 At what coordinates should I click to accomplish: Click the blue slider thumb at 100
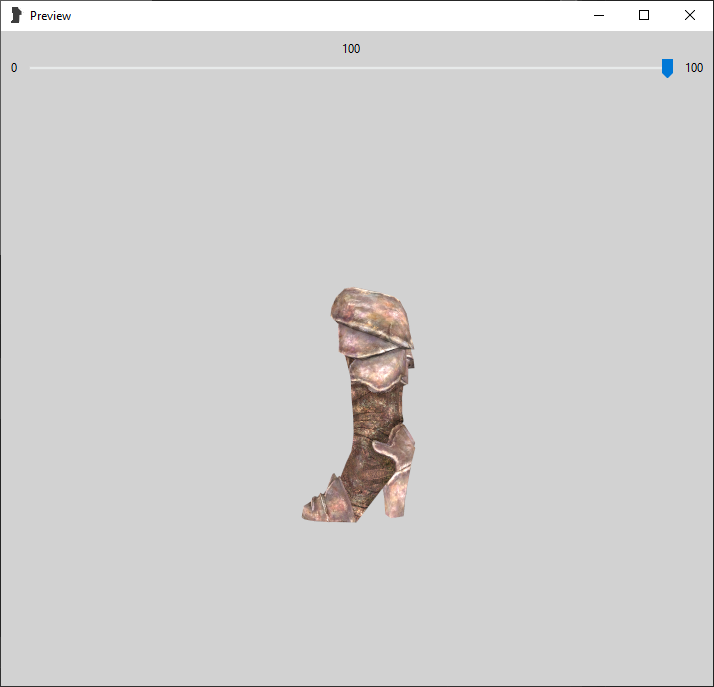coord(667,68)
